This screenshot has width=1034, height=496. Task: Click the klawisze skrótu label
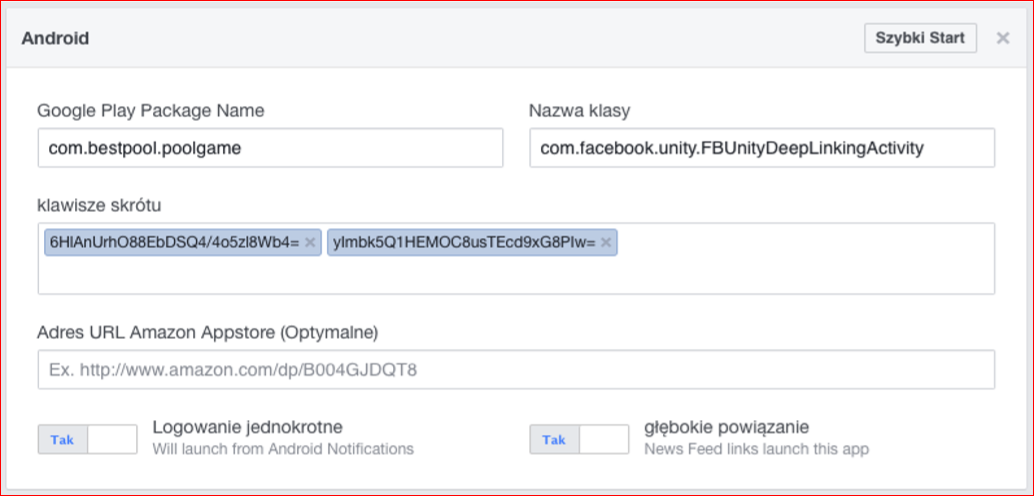coord(99,206)
